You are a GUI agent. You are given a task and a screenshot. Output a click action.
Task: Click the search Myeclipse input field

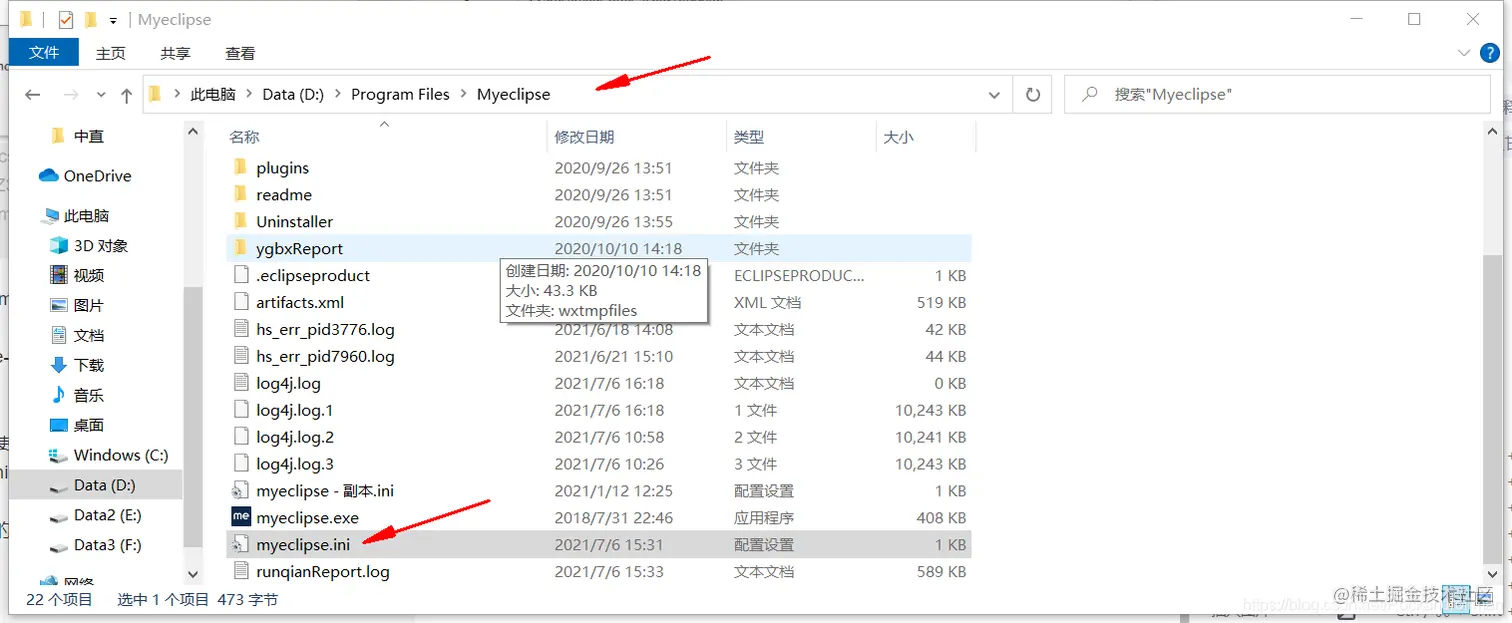1277,94
